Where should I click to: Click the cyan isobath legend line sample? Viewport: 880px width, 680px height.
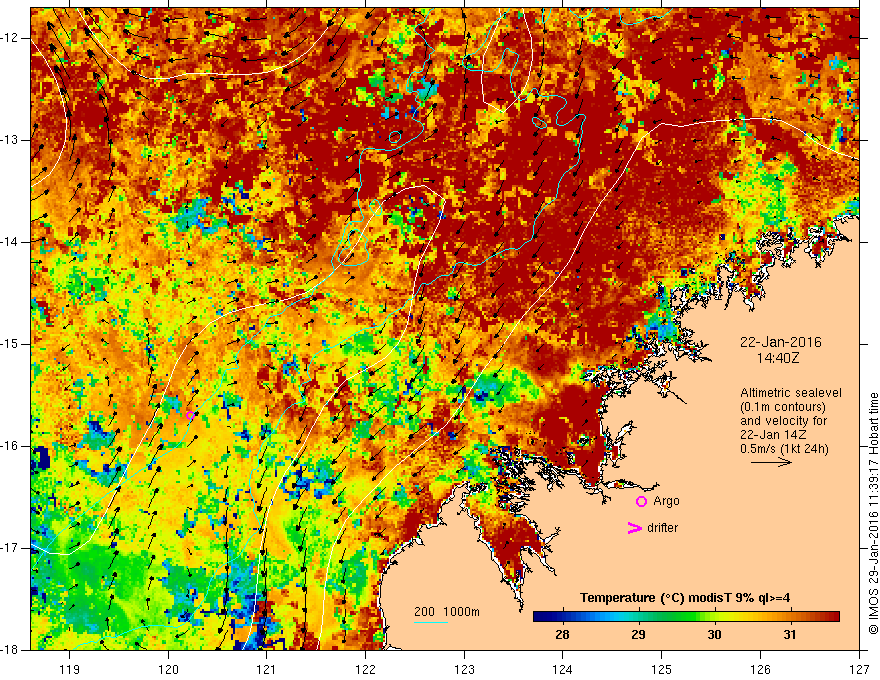pos(431,622)
